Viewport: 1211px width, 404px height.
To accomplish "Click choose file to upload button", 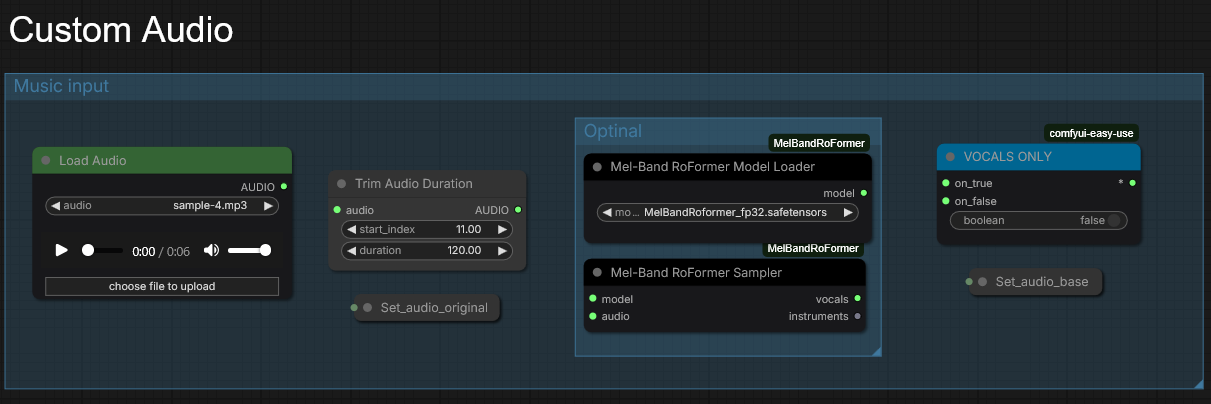I will [x=162, y=286].
